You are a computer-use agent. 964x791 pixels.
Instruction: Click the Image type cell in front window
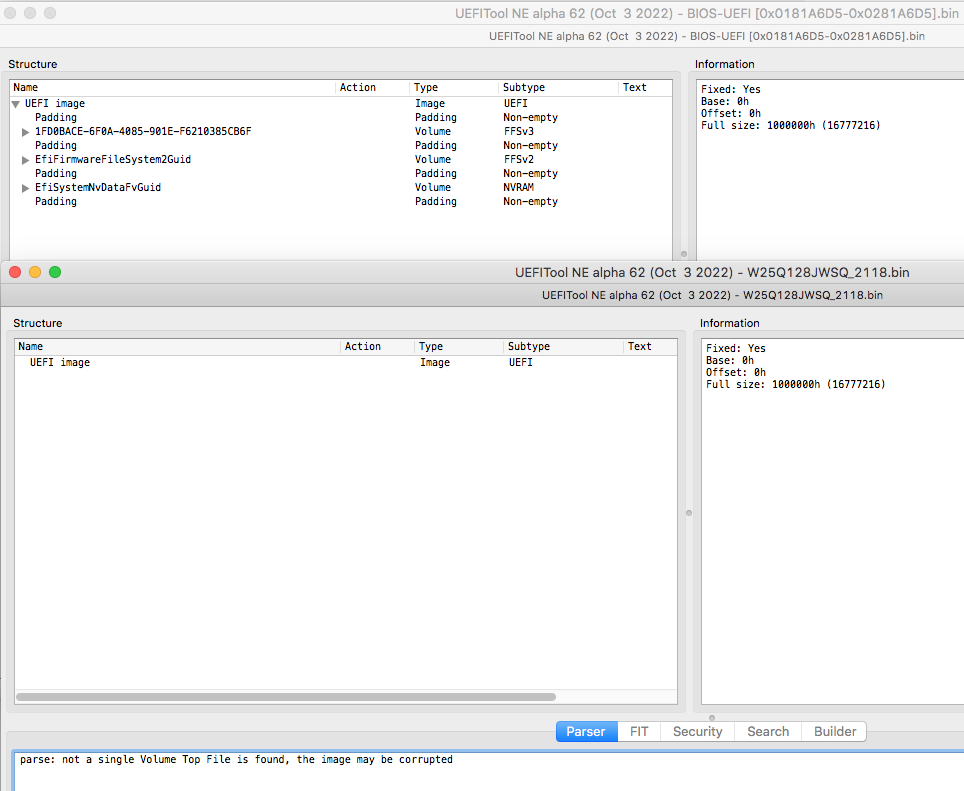click(435, 363)
